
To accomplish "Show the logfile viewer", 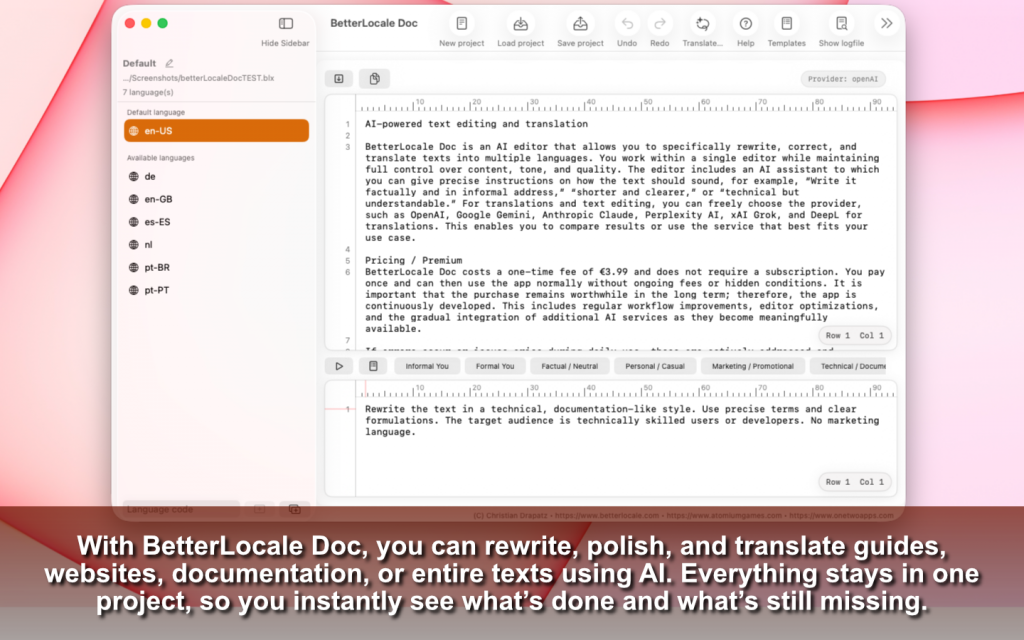I will [x=841, y=25].
